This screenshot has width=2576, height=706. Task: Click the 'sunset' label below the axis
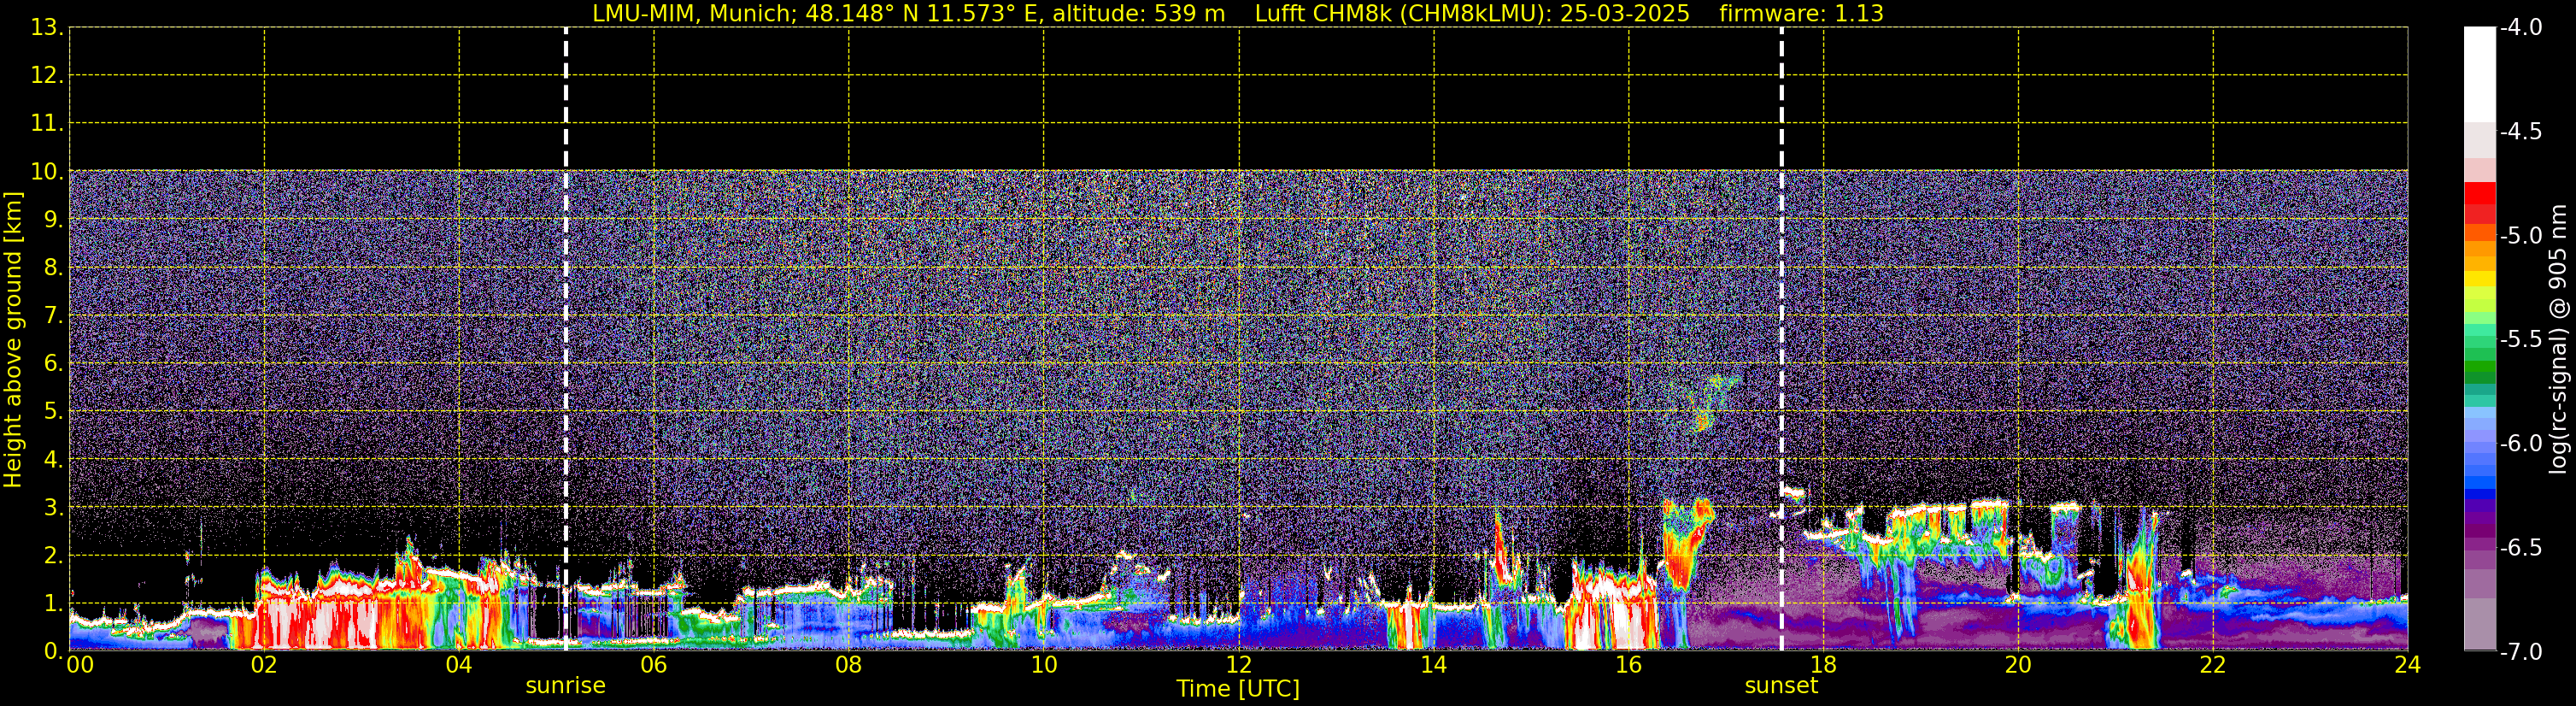(x=1781, y=686)
